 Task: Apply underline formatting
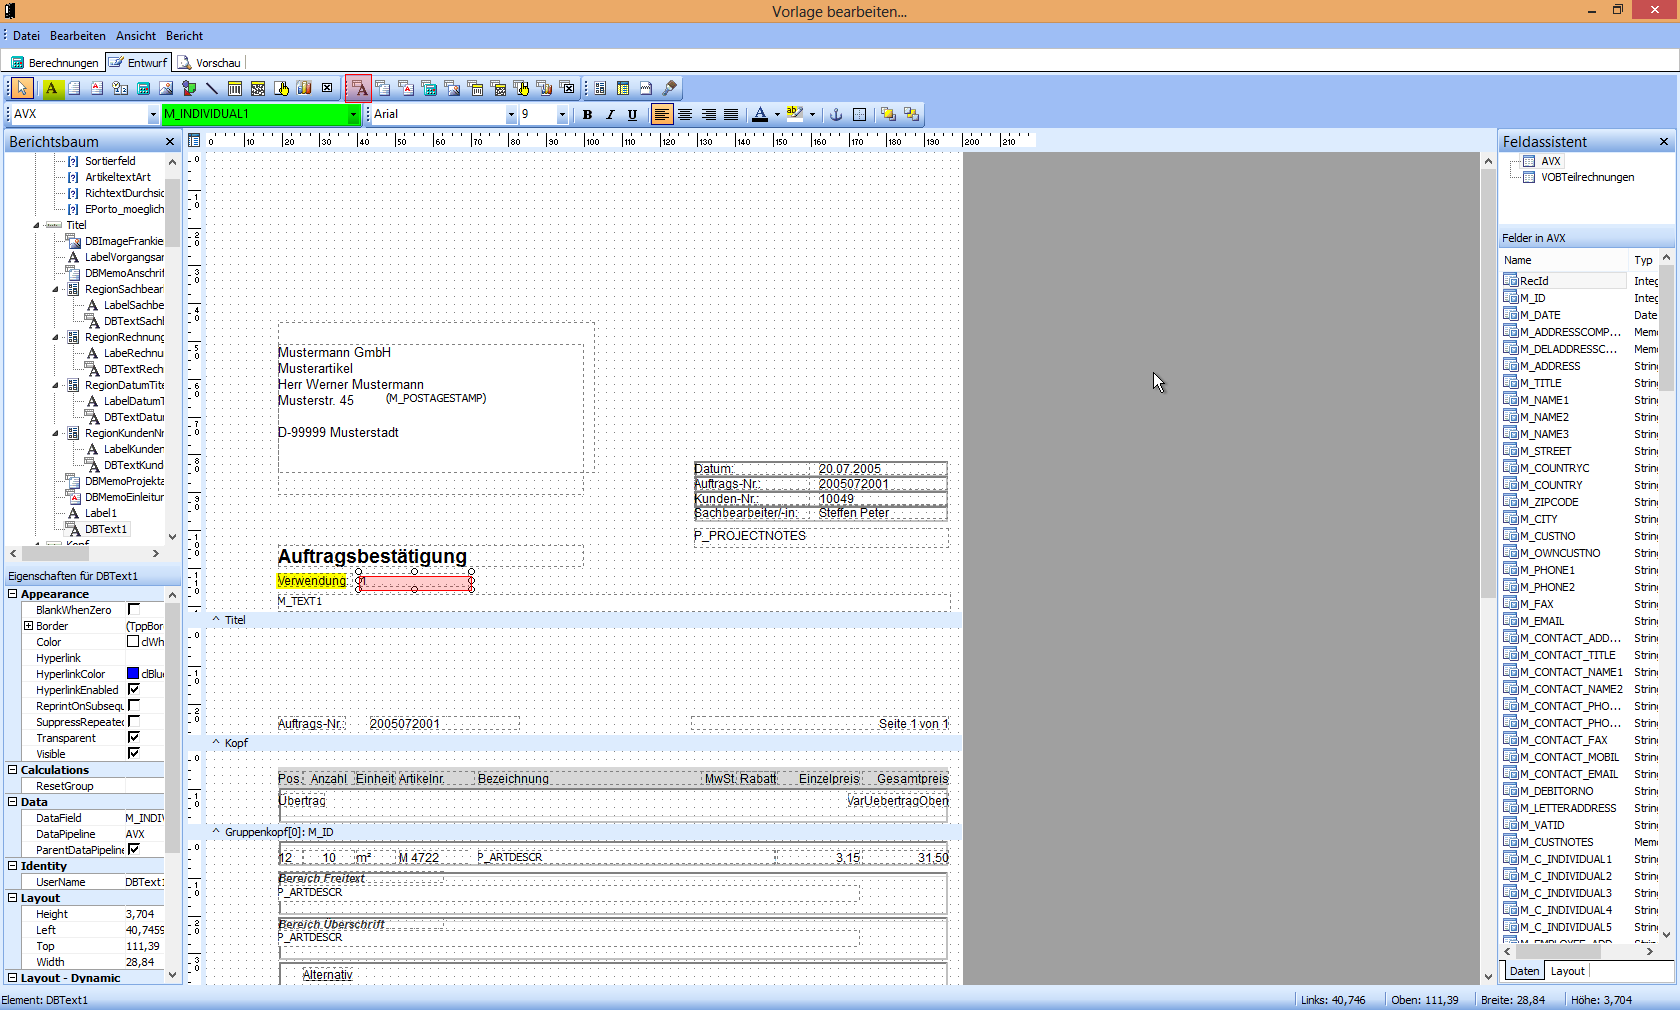[632, 115]
